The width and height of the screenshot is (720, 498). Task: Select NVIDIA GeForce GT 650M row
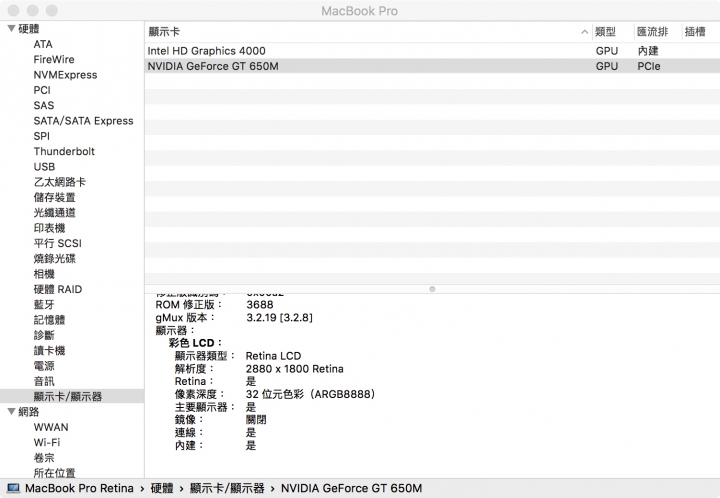point(432,66)
